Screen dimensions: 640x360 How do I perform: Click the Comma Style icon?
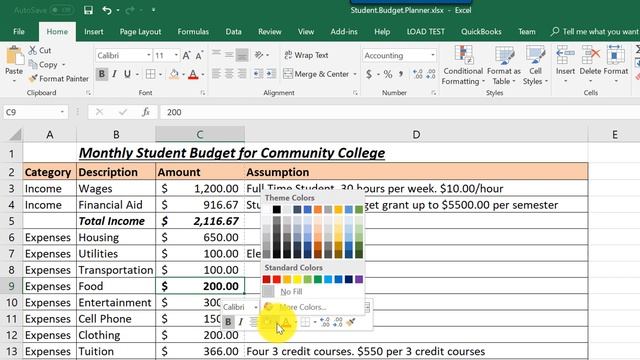pyautogui.click(x=401, y=74)
